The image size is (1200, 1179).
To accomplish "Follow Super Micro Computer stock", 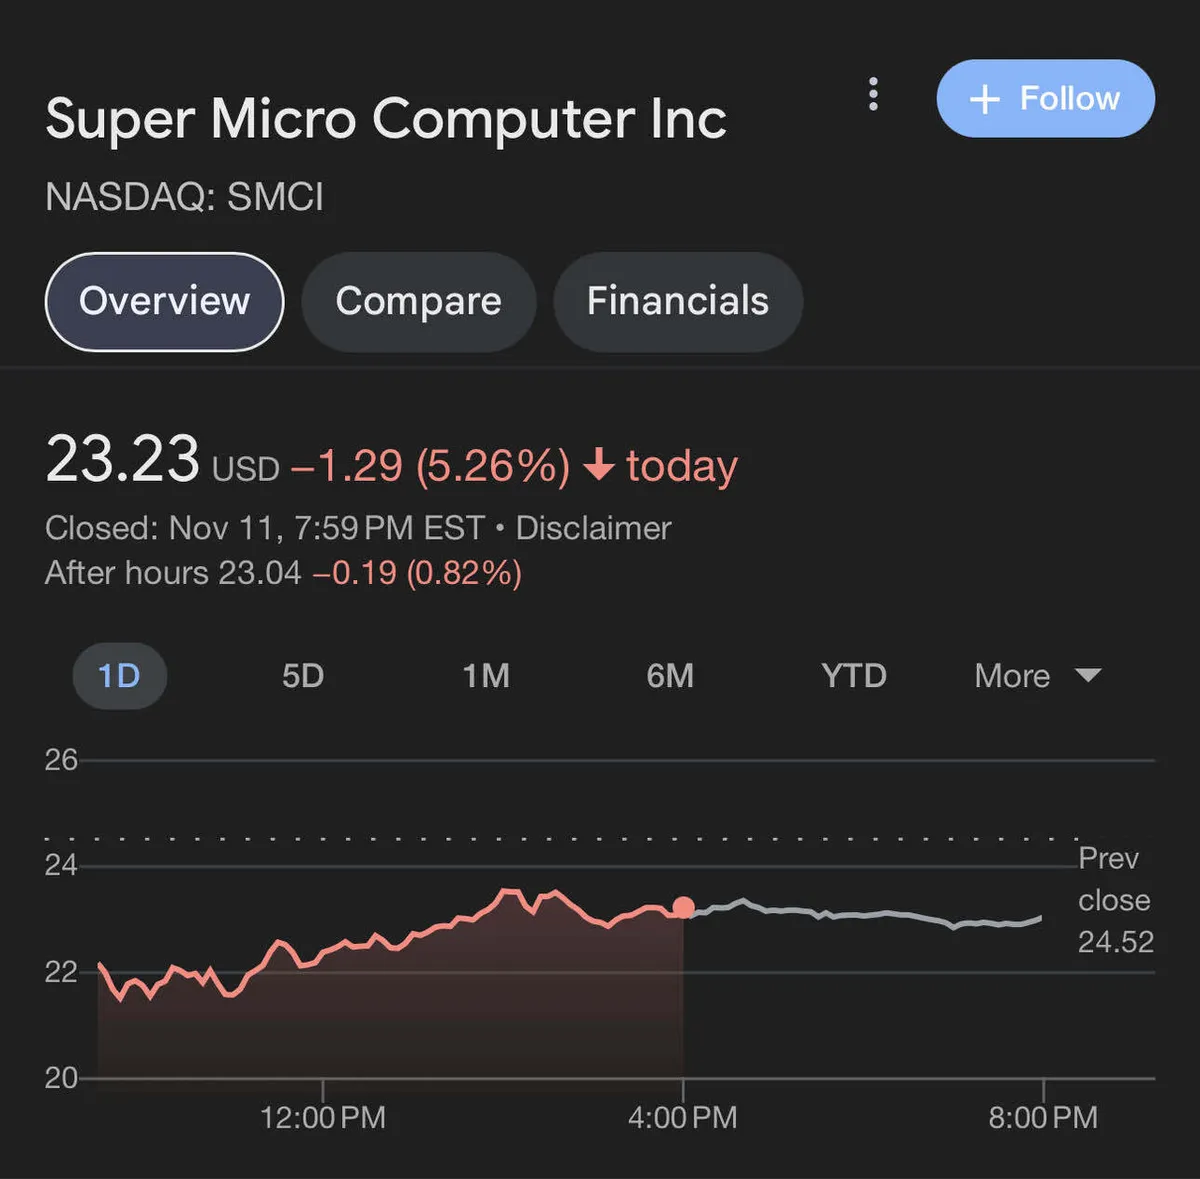I will tap(1045, 99).
